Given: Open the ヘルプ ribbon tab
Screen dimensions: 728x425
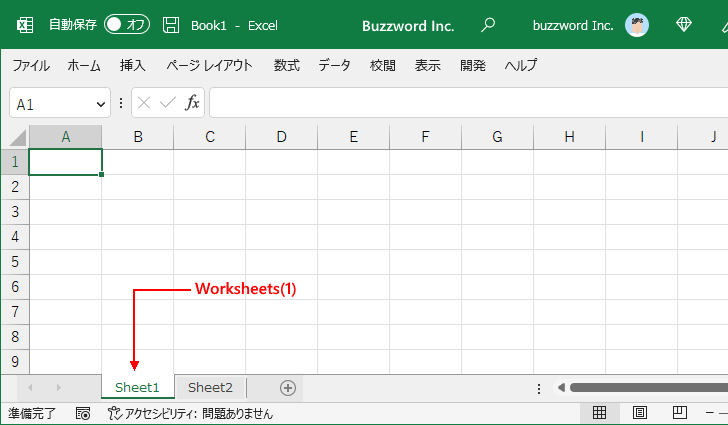Looking at the screenshot, I should [x=521, y=65].
